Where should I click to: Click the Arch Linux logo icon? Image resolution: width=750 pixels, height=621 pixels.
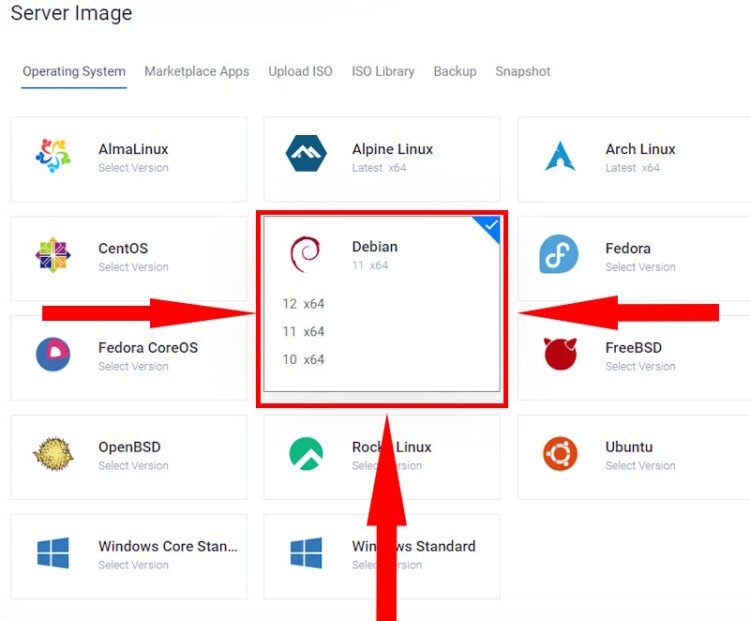coord(560,156)
